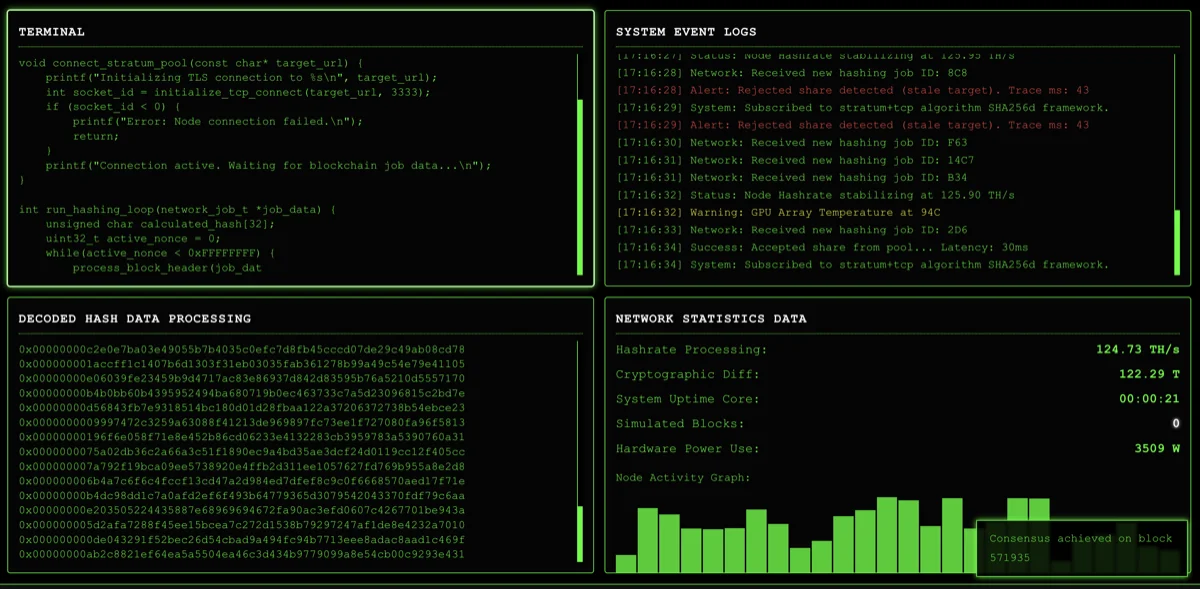Click the 'Hashrate Processing:' label

[x=692, y=350]
